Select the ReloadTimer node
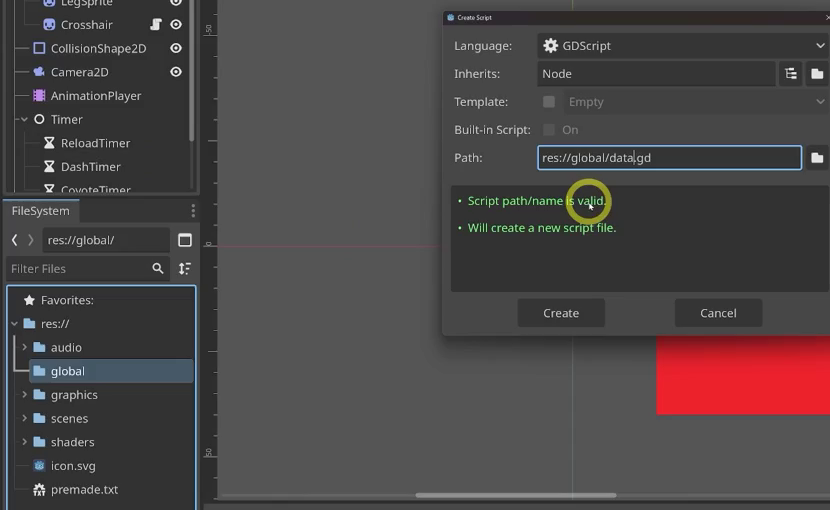 [x=95, y=143]
